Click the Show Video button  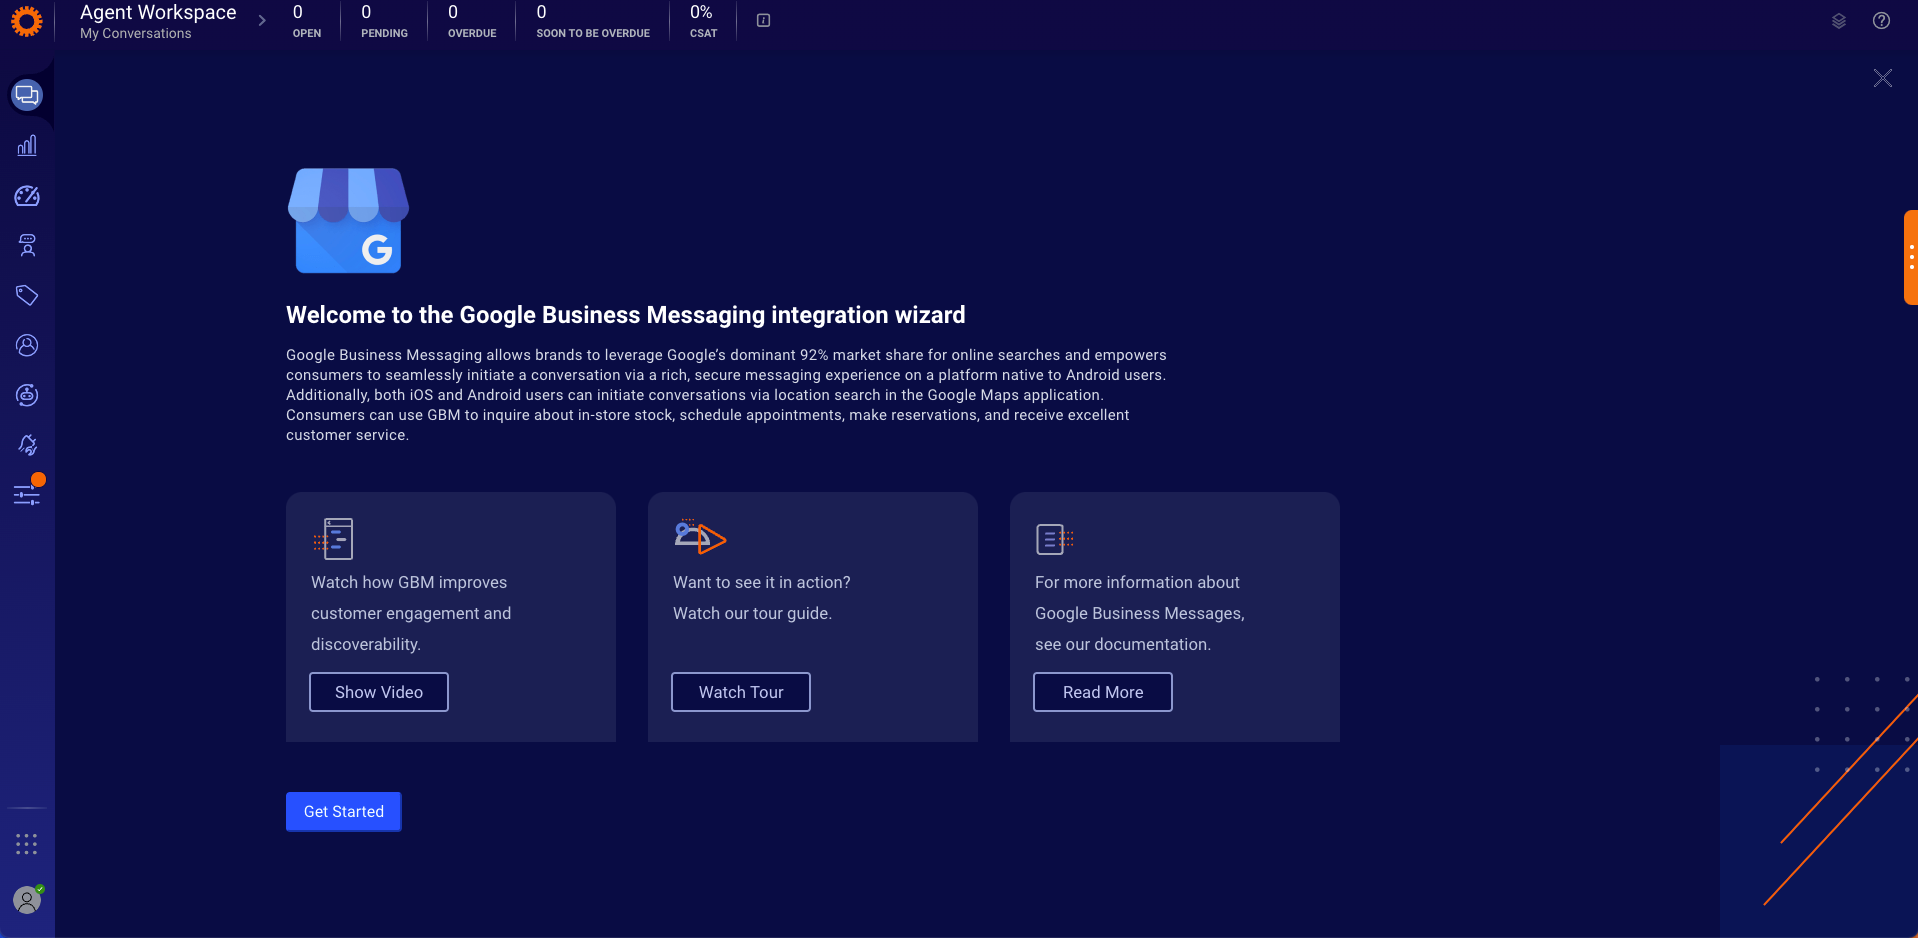pos(379,692)
